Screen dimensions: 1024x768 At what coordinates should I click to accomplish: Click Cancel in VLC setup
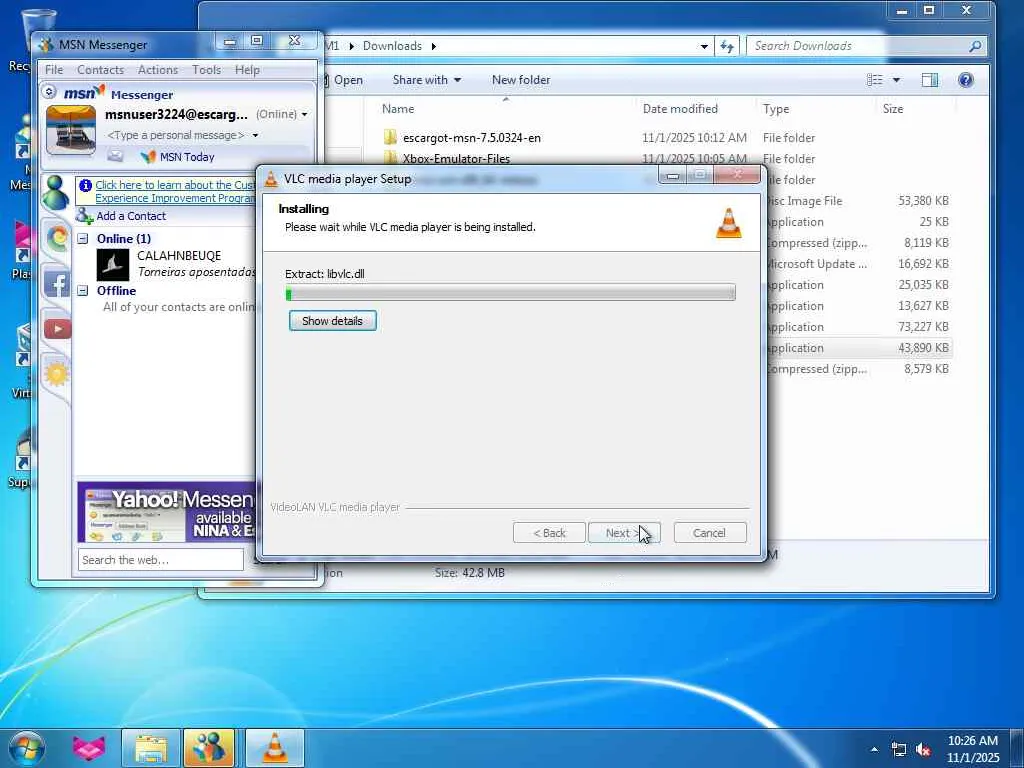click(x=709, y=533)
